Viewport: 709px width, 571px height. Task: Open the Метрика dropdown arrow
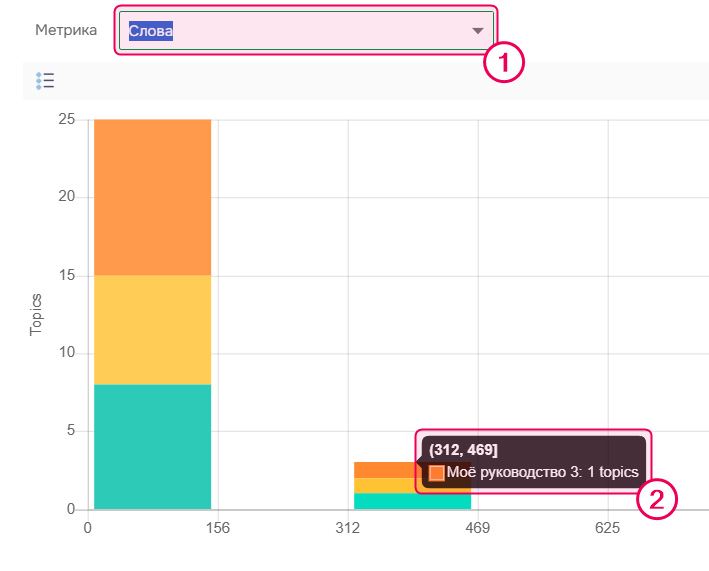tap(477, 31)
